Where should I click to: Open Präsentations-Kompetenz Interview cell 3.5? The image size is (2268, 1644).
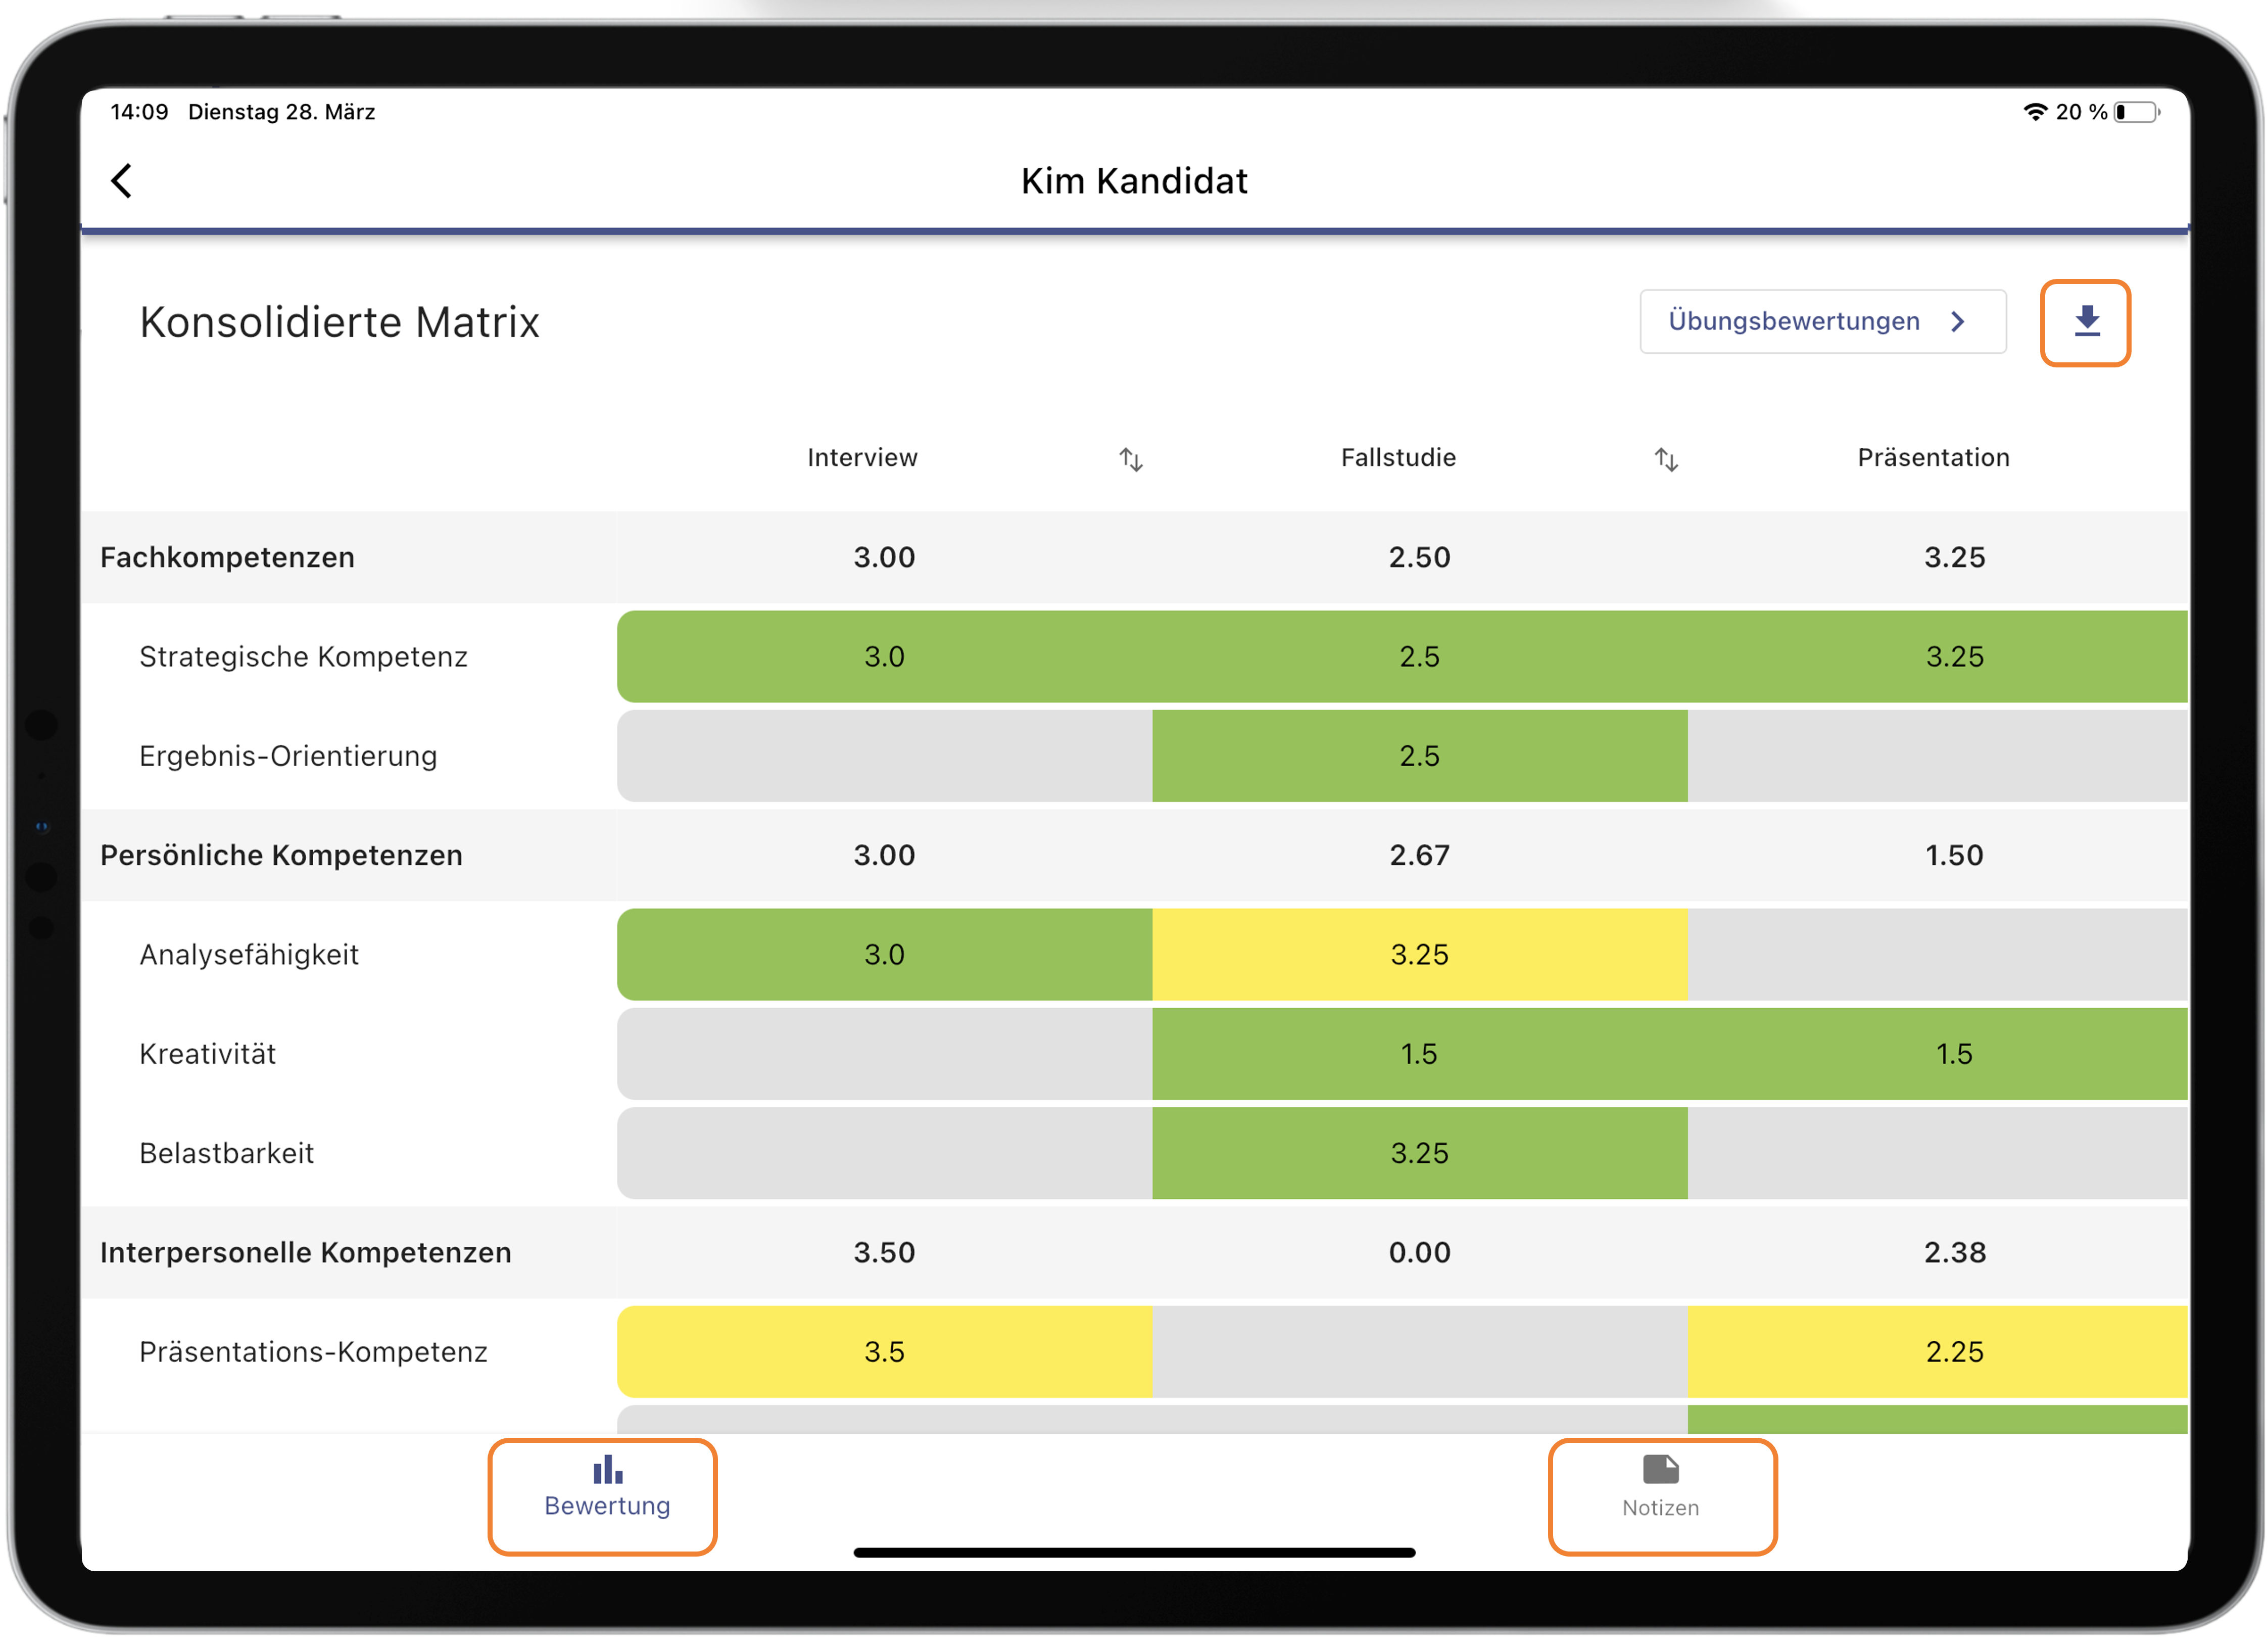pos(884,1351)
